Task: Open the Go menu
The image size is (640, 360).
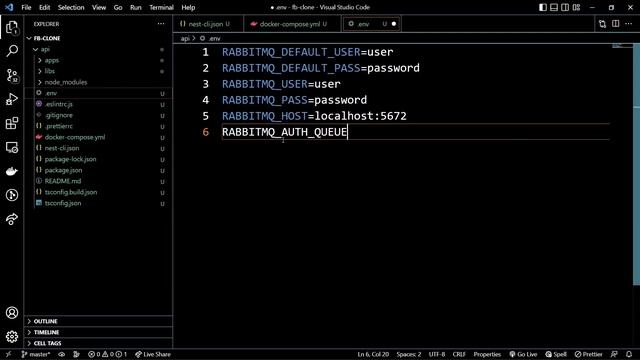Action: coord(118,7)
